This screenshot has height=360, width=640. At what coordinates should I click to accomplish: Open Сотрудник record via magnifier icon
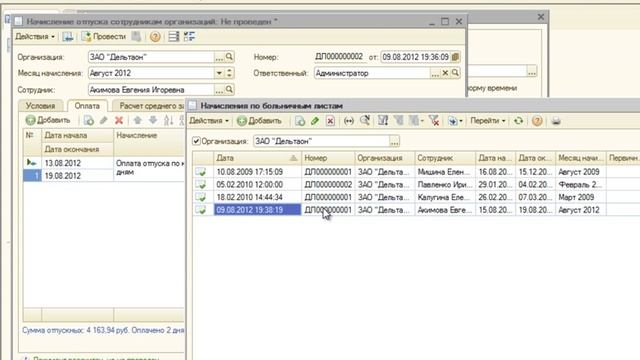229,89
